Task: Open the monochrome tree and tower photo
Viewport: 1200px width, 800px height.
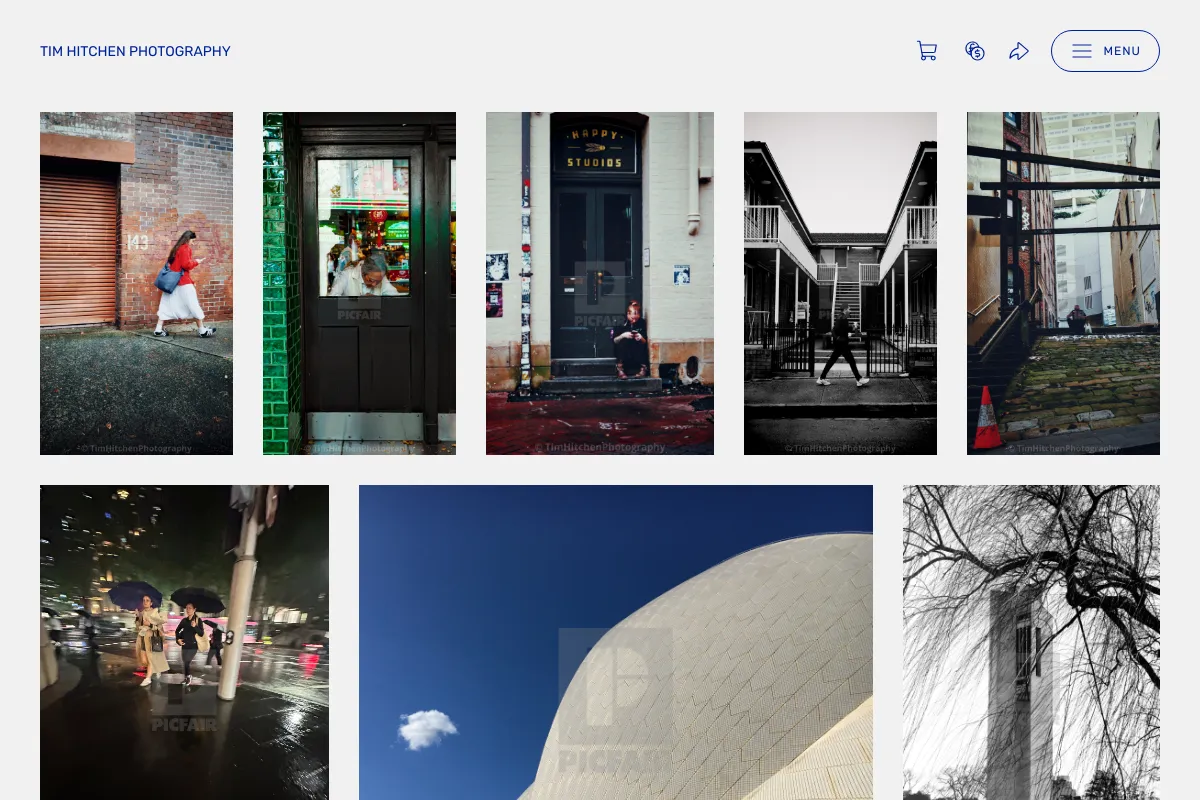Action: click(1031, 642)
